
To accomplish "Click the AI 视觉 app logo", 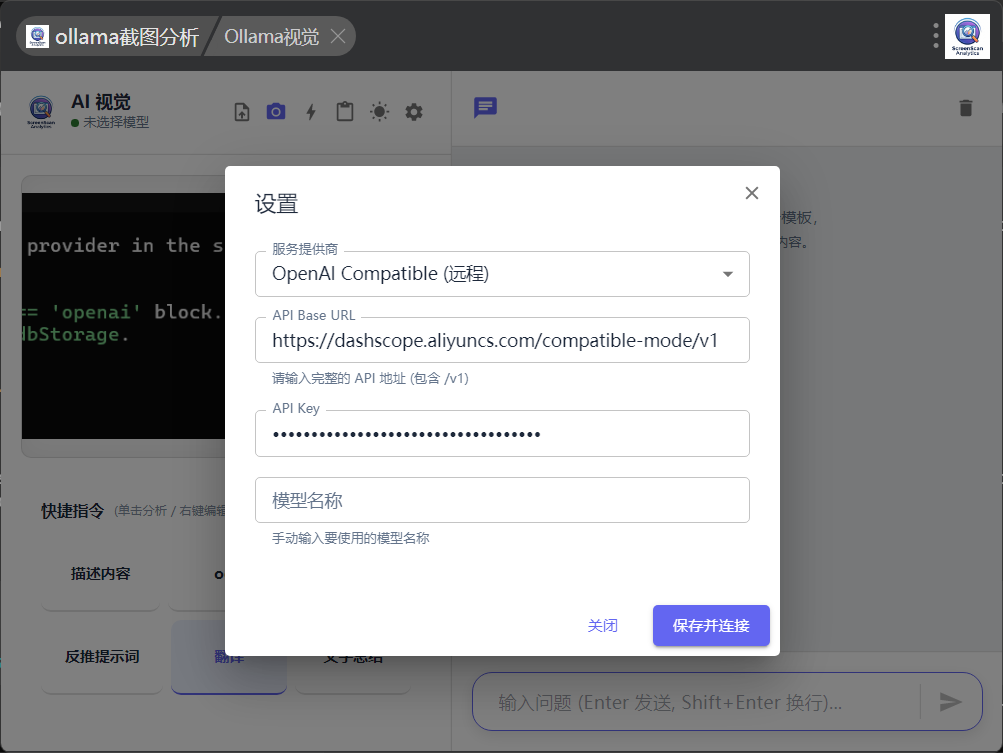I will click(x=42, y=112).
